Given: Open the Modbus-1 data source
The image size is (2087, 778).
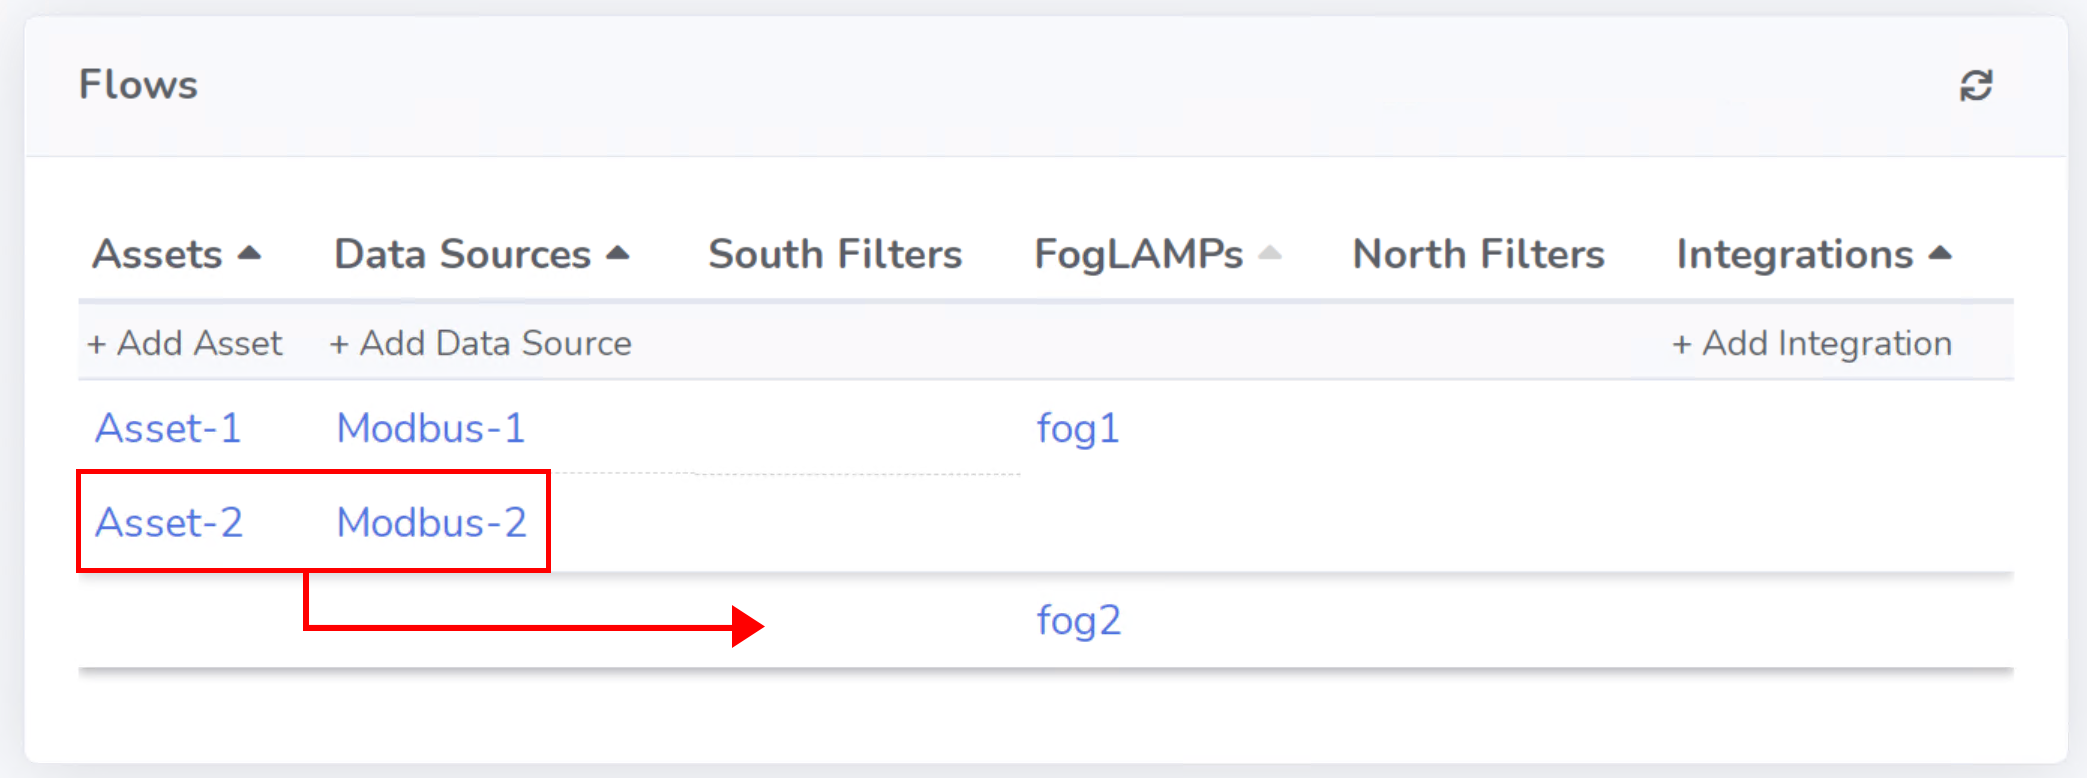Looking at the screenshot, I should click(431, 428).
